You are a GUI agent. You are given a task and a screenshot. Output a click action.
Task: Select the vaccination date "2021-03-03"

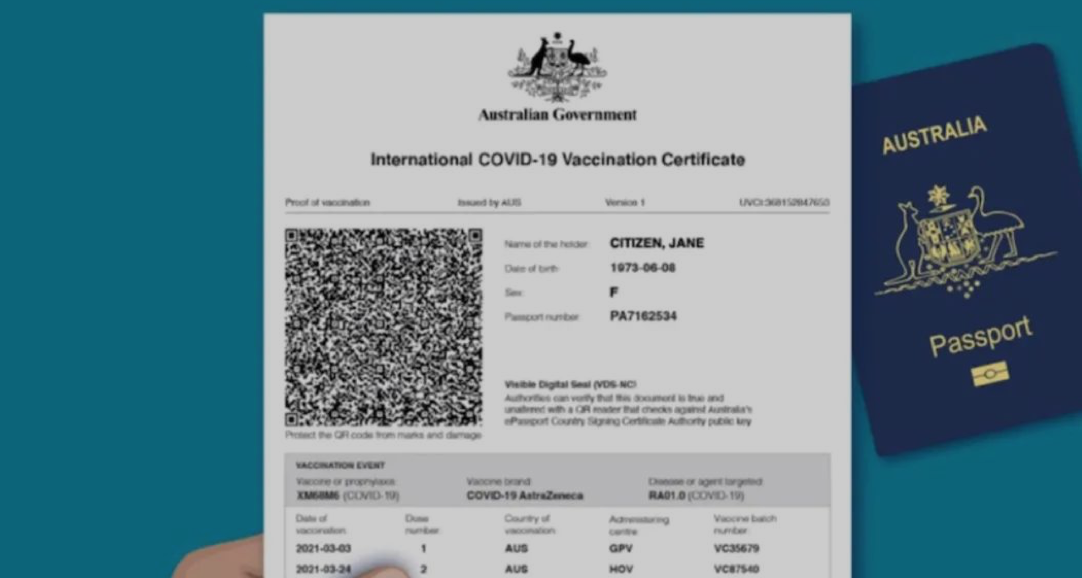coord(324,549)
